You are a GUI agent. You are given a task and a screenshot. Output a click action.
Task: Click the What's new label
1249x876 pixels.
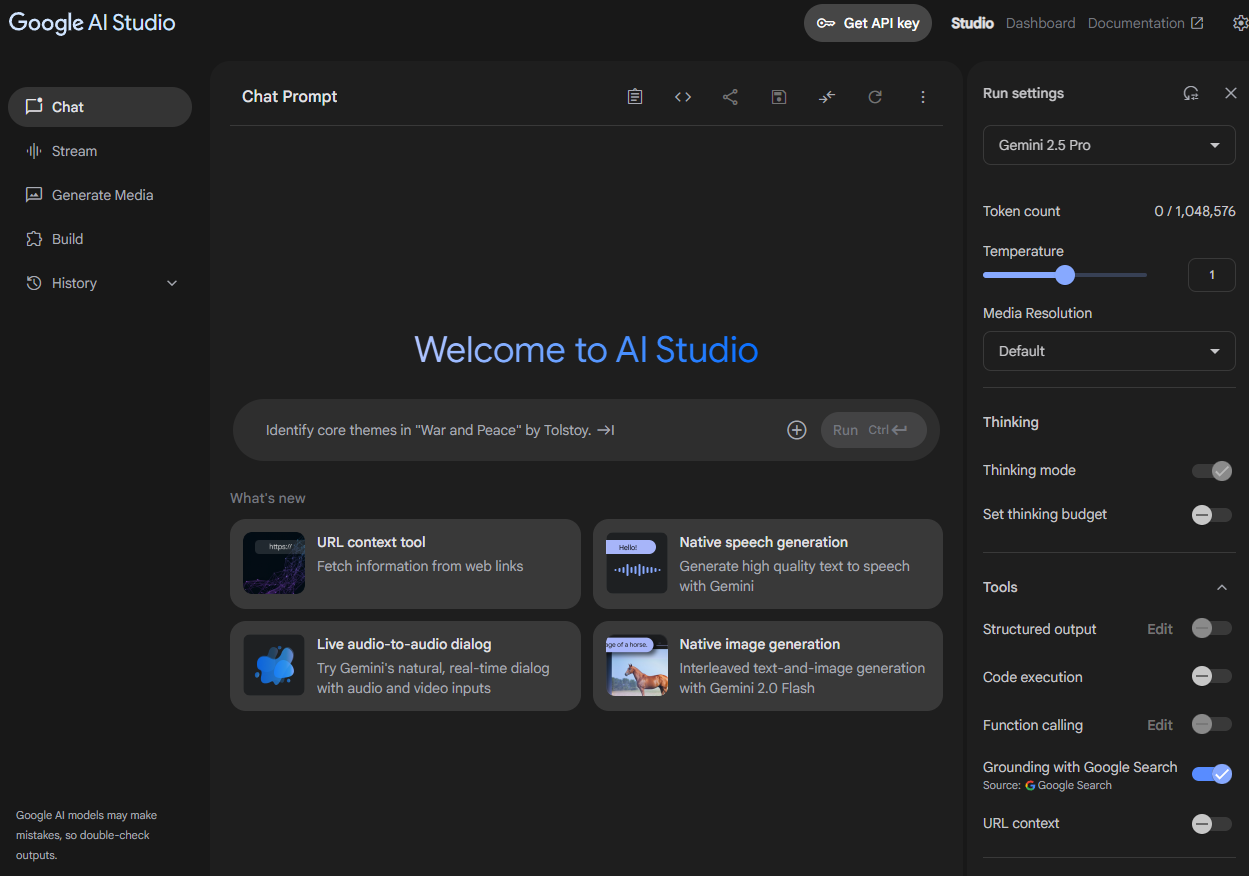(268, 498)
